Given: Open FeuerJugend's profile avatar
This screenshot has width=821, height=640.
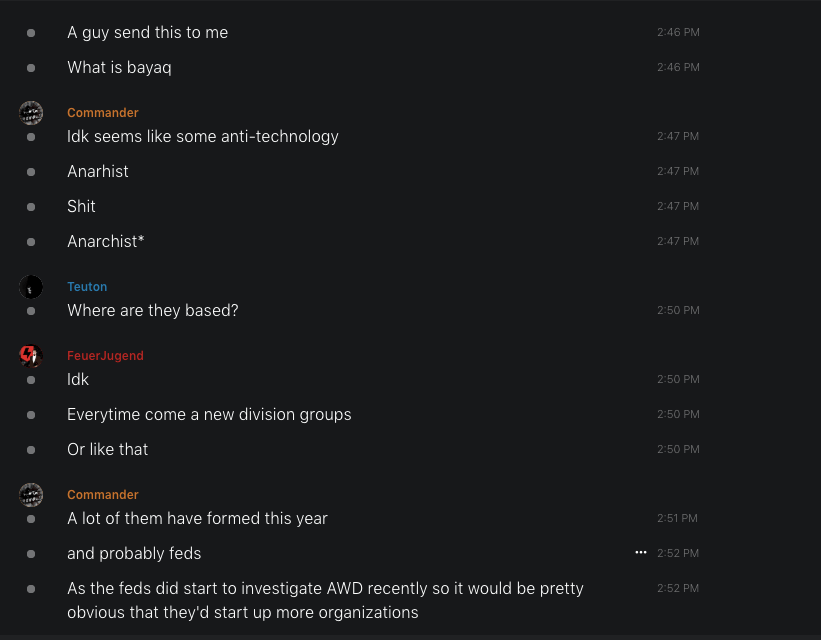Looking at the screenshot, I should pyautogui.click(x=31, y=356).
